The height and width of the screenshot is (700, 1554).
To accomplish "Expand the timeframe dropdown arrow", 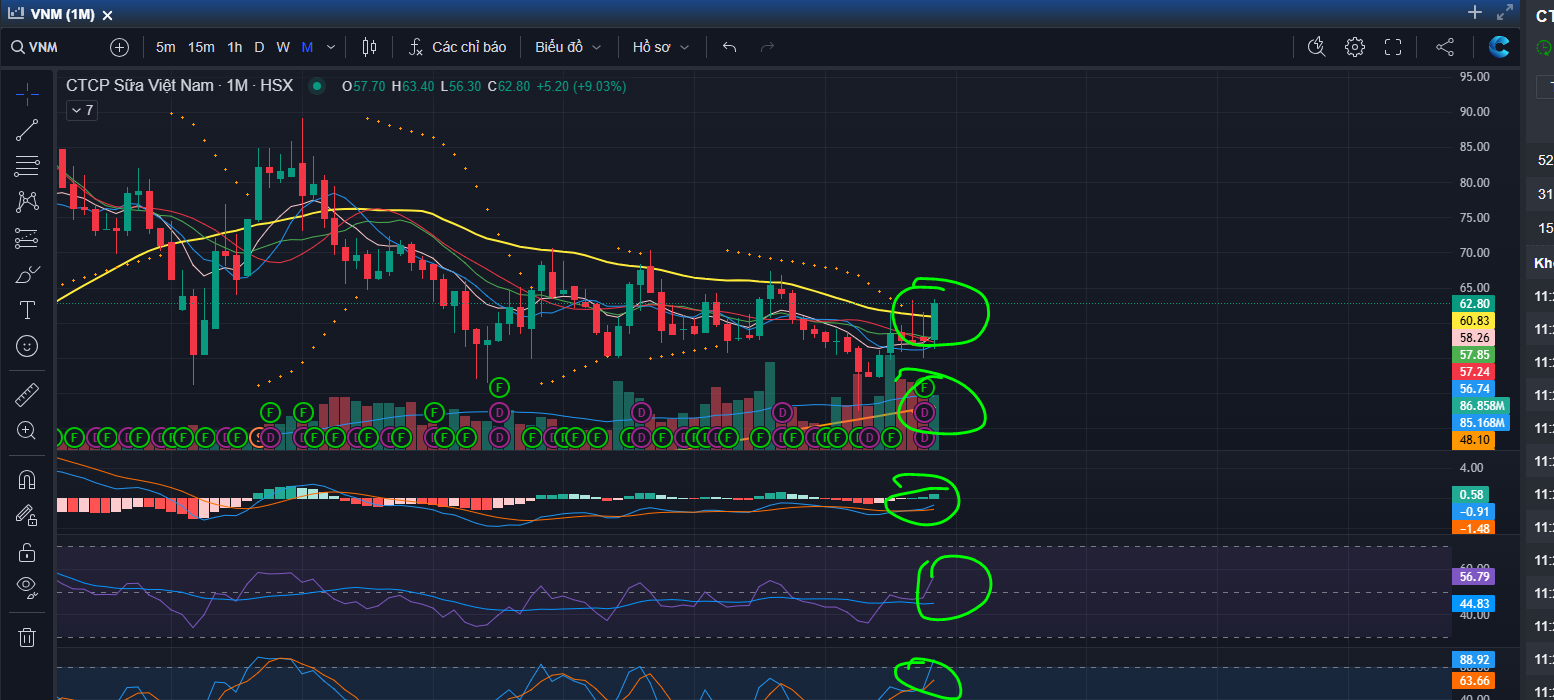I will (x=332, y=47).
